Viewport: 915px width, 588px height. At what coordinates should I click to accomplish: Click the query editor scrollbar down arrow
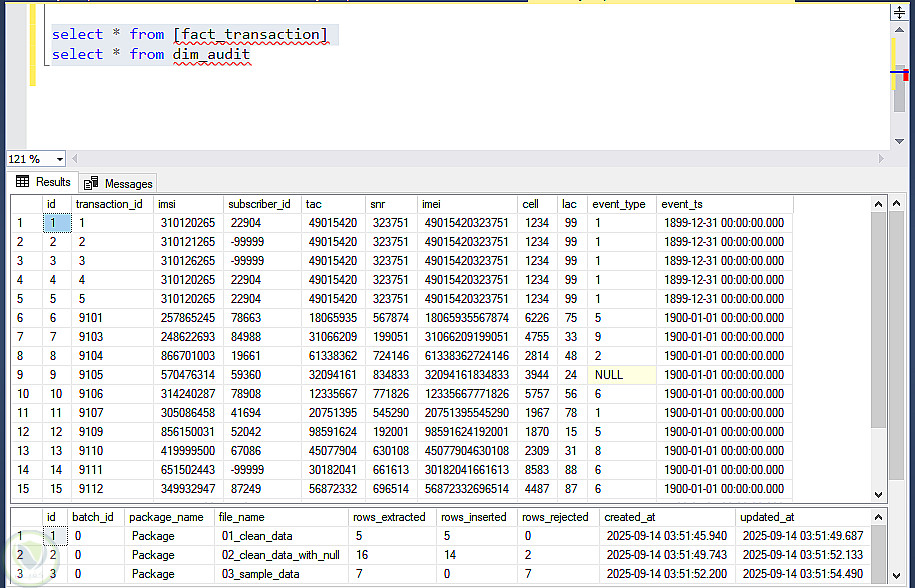[x=901, y=141]
